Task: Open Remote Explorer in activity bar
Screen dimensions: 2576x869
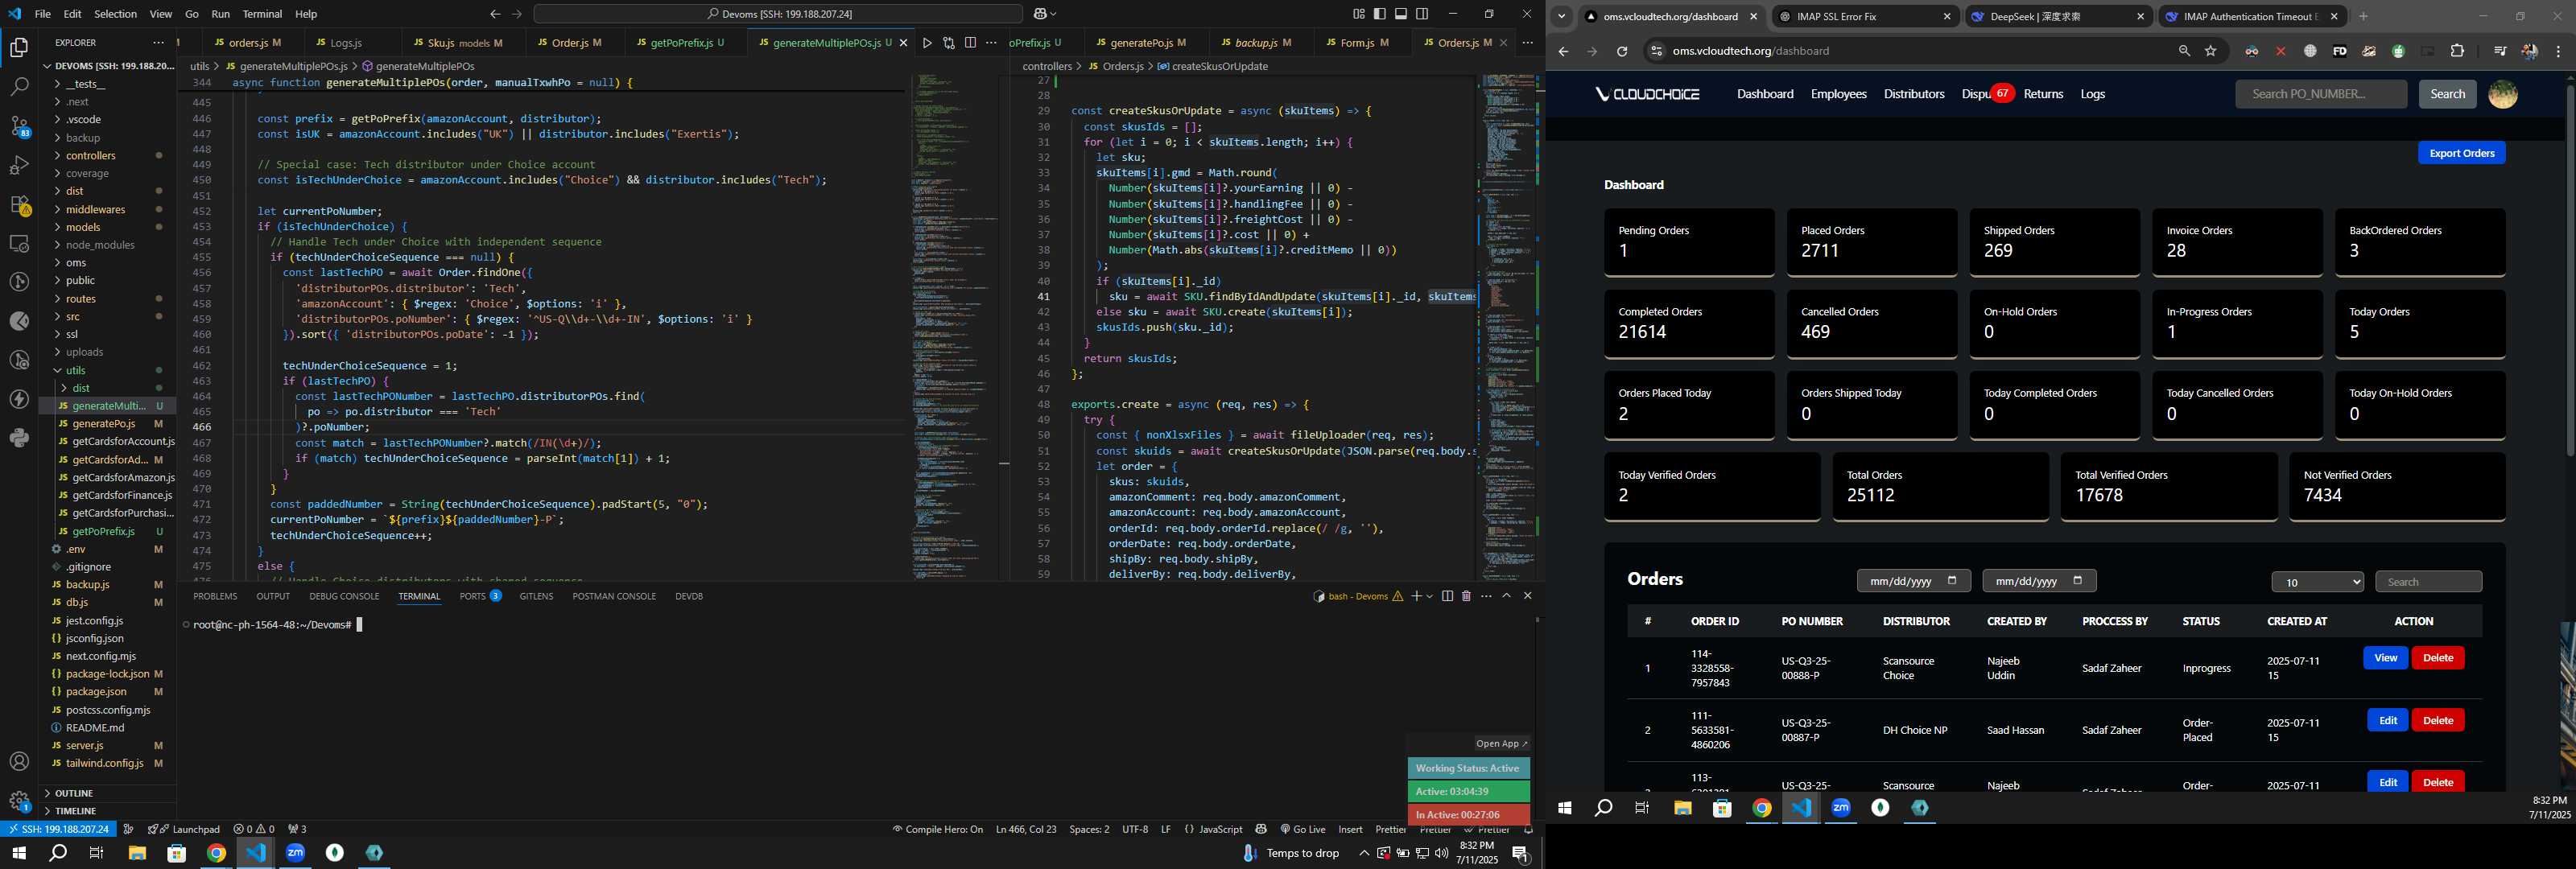Action: pyautogui.click(x=19, y=243)
